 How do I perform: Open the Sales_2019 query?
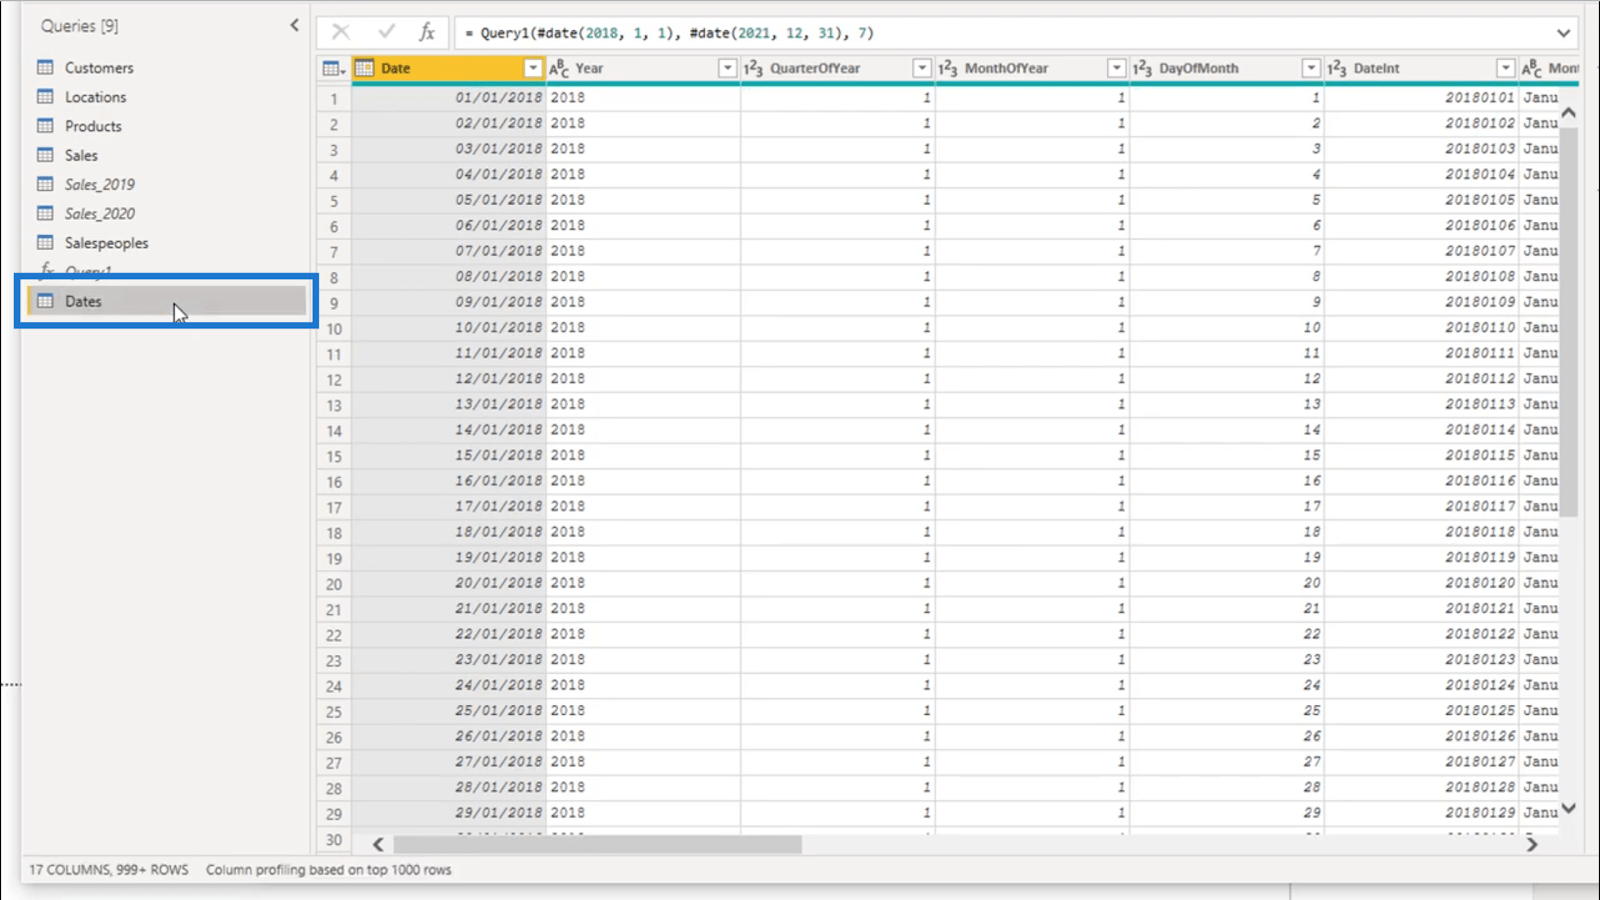pyautogui.click(x=100, y=184)
